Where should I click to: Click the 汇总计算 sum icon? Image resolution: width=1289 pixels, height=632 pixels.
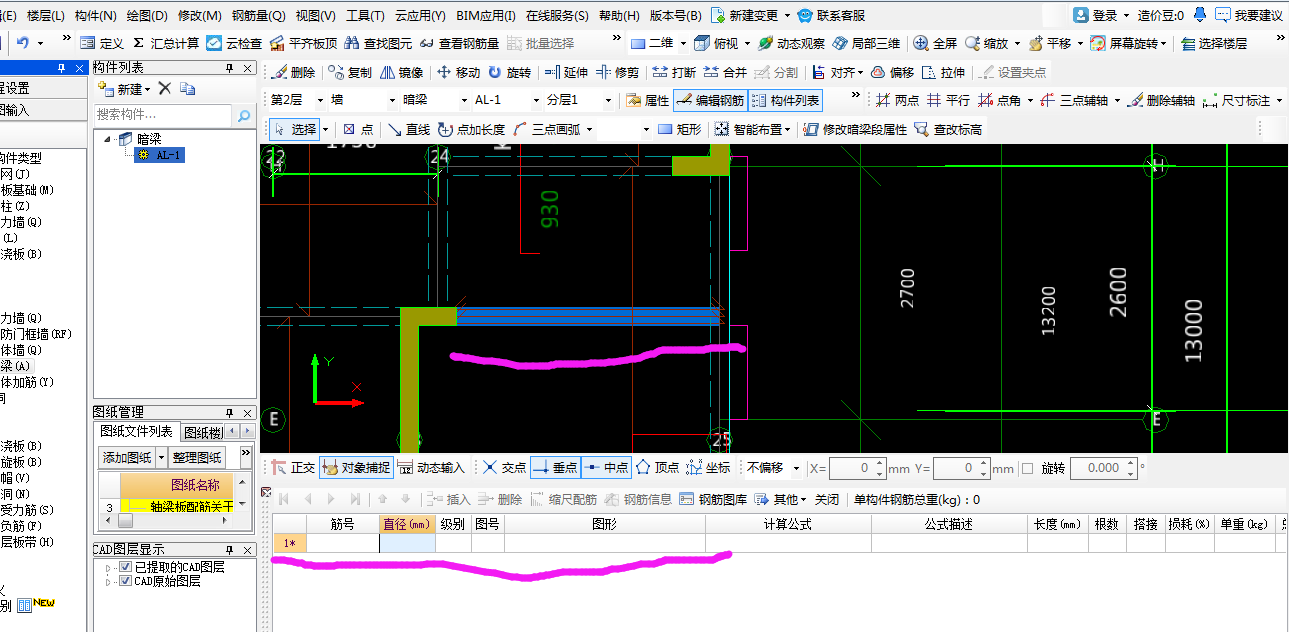[x=138, y=43]
